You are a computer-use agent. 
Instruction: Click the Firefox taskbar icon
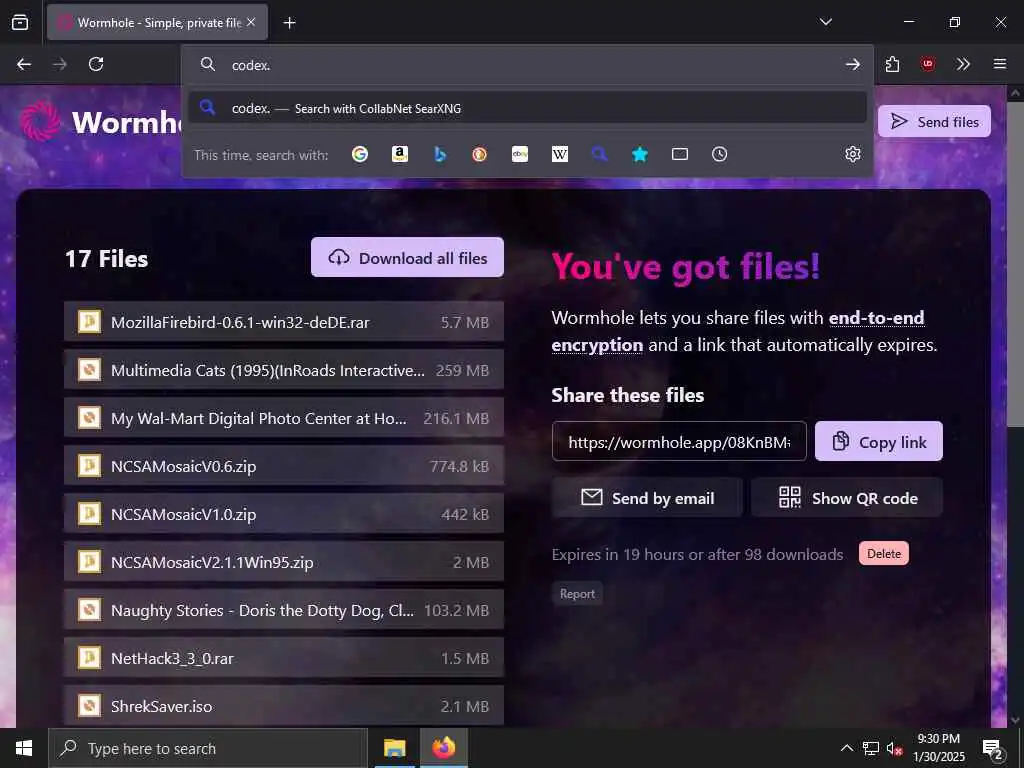[443, 748]
